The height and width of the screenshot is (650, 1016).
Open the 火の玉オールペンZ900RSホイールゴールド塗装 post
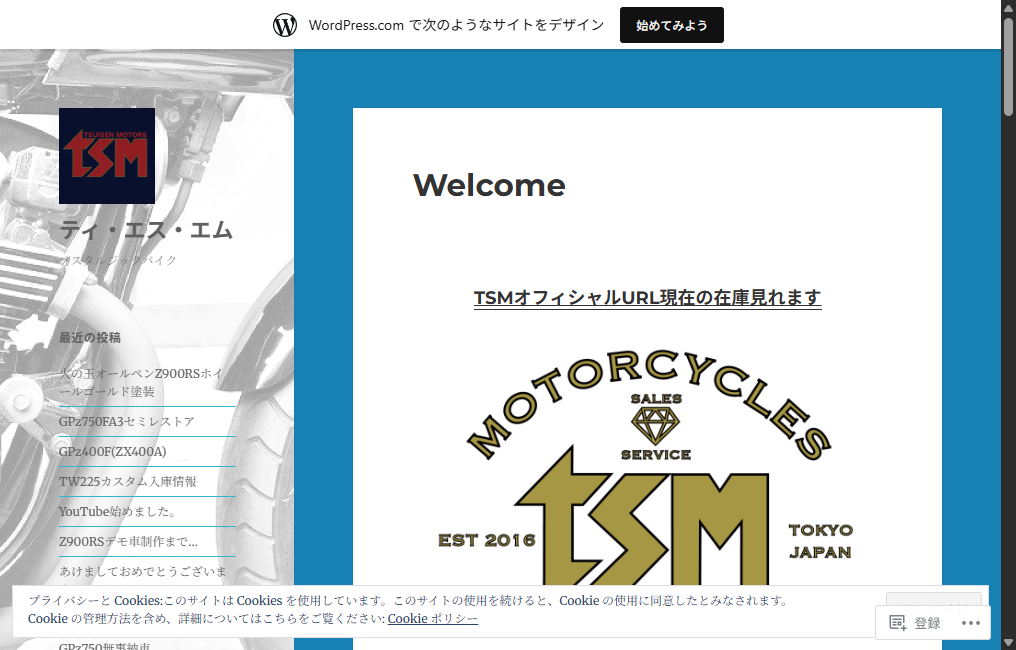pyautogui.click(x=141, y=382)
